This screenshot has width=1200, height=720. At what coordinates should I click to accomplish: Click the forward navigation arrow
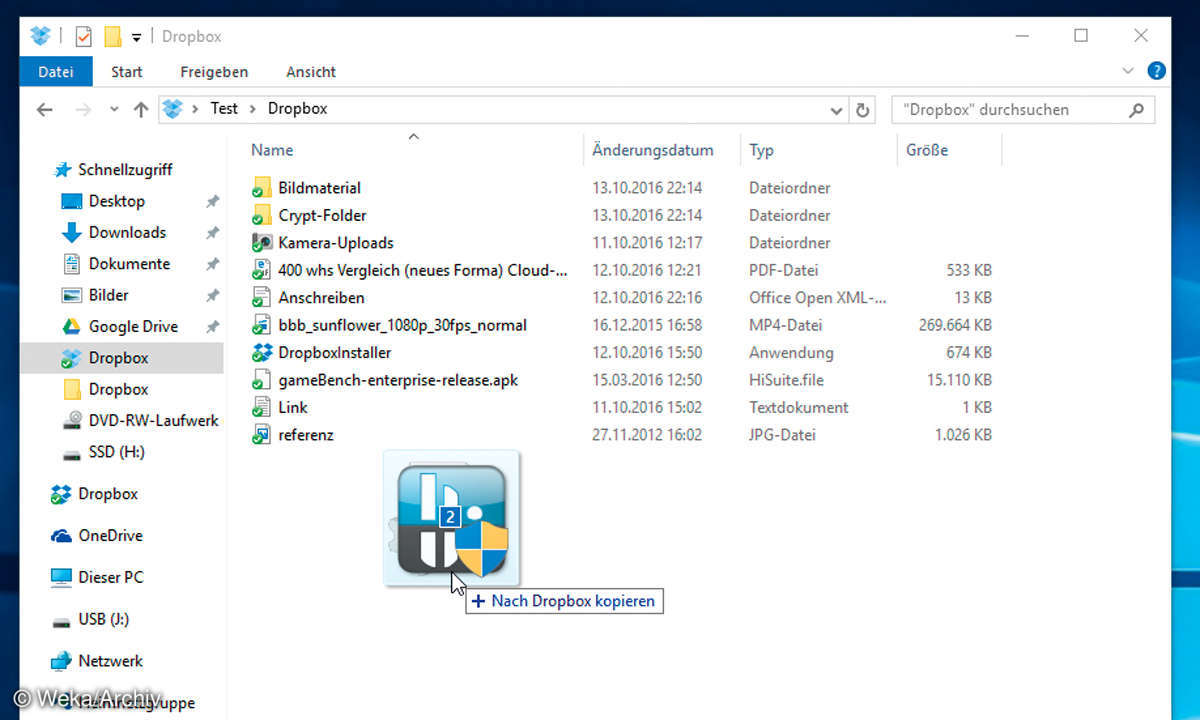[84, 110]
